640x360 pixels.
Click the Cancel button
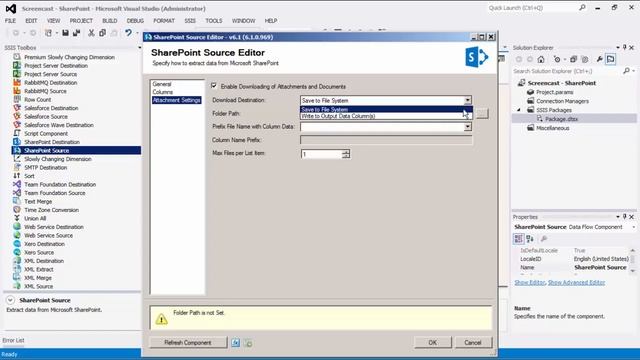[x=473, y=343]
